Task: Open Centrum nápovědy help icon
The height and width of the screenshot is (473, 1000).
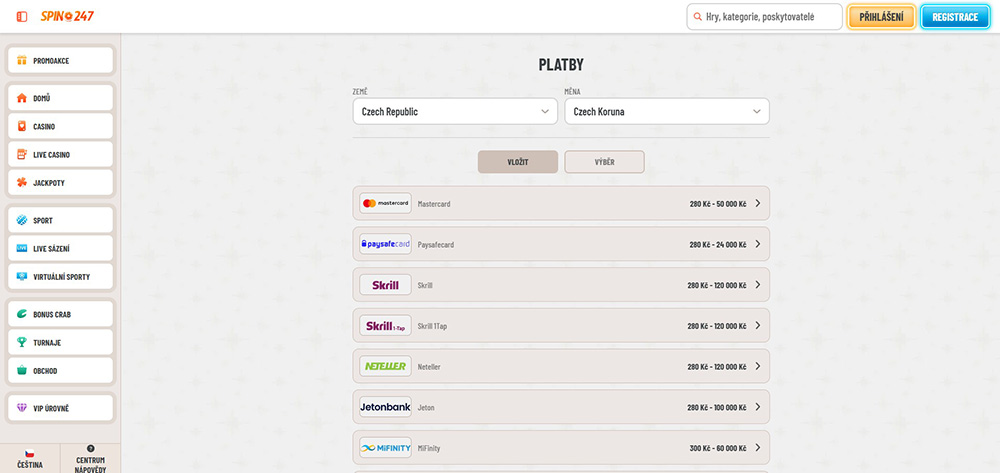Action: pos(91,449)
